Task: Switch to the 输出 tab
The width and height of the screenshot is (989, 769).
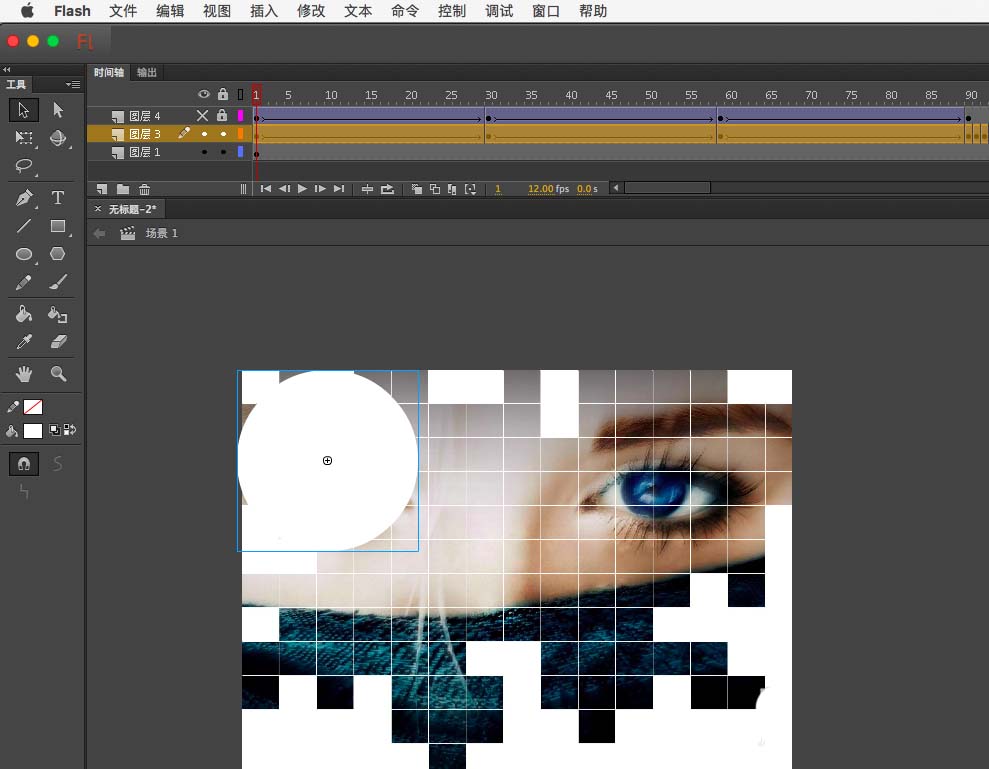Action: coord(147,73)
